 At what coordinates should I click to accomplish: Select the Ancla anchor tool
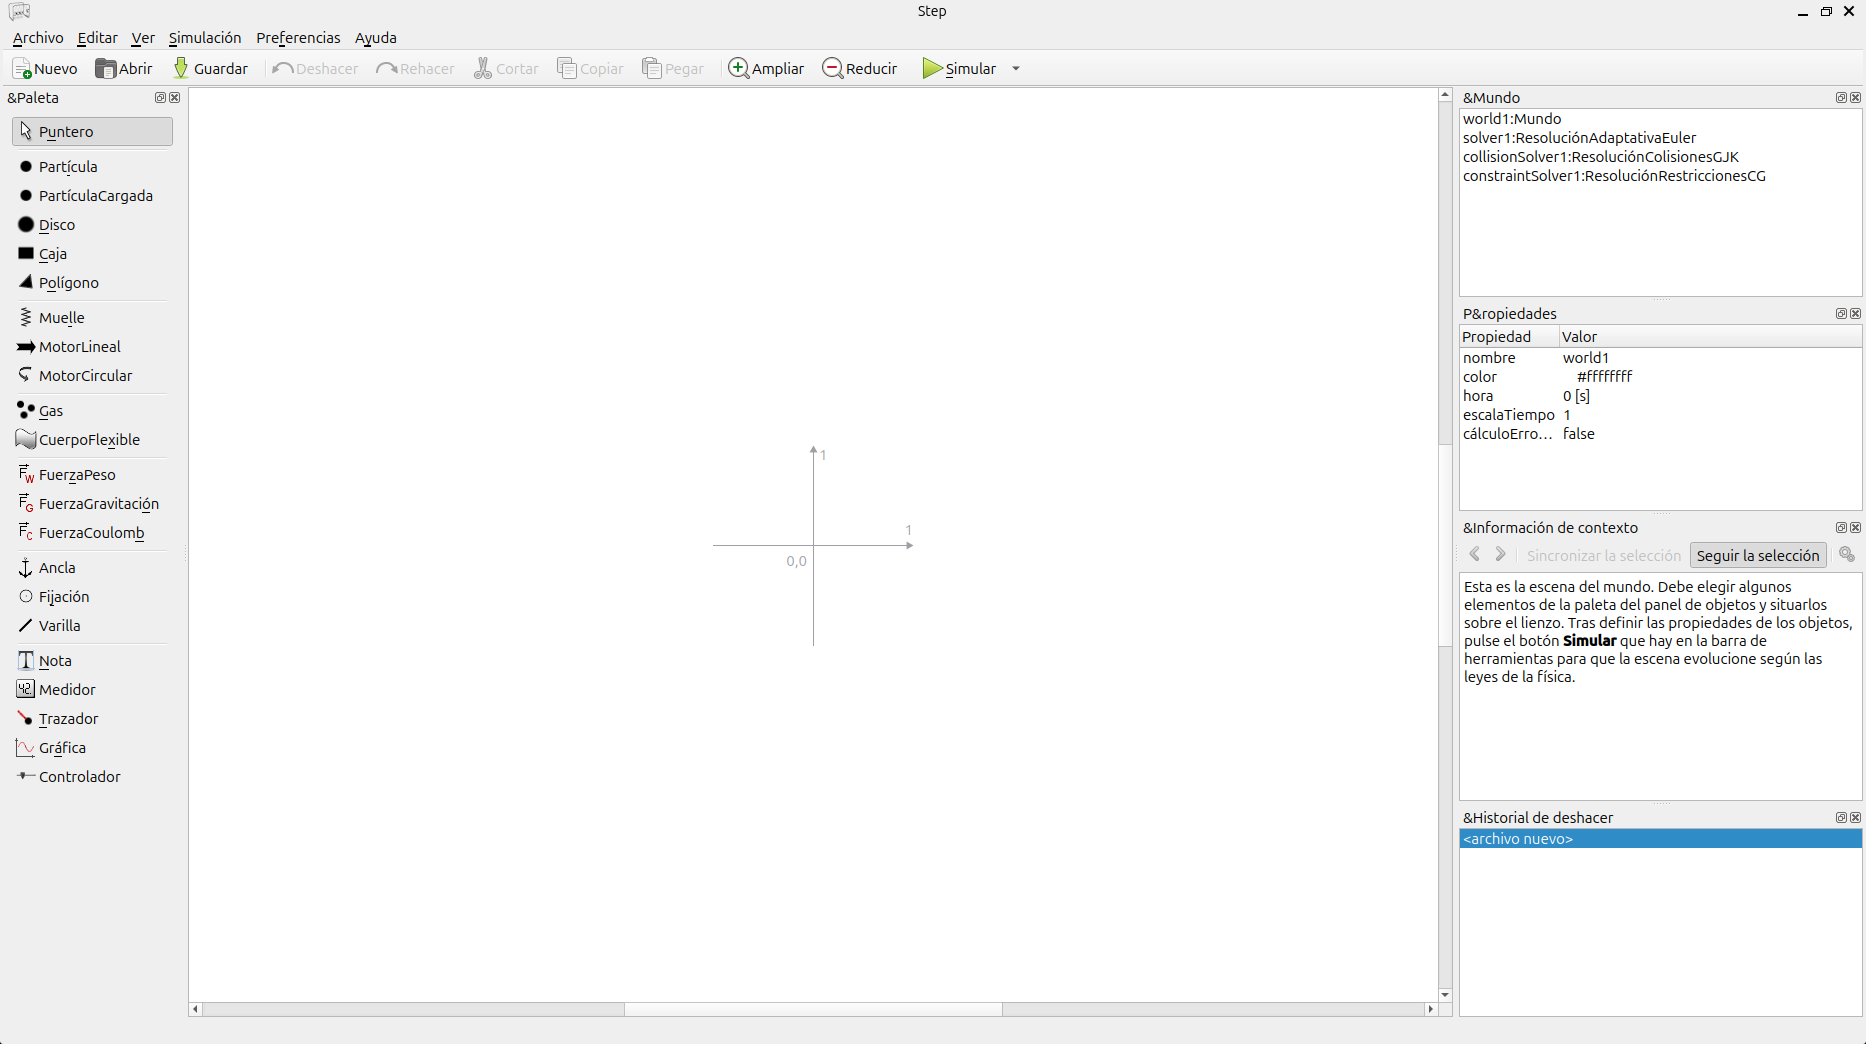click(56, 568)
